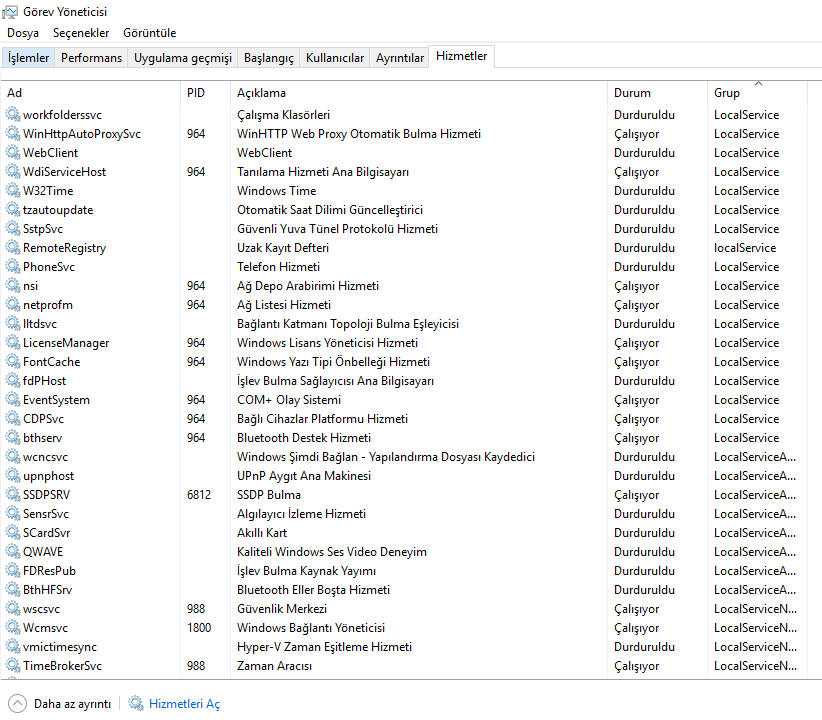Image resolution: width=822 pixels, height=720 pixels.
Task: Click the icon beside SSDPSRV service
Action: click(13, 495)
